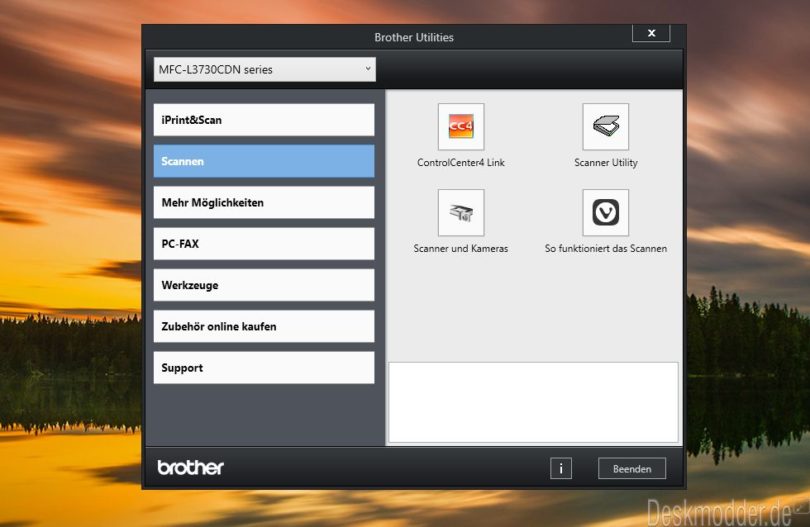Click the empty white description box

pyautogui.click(x=533, y=402)
